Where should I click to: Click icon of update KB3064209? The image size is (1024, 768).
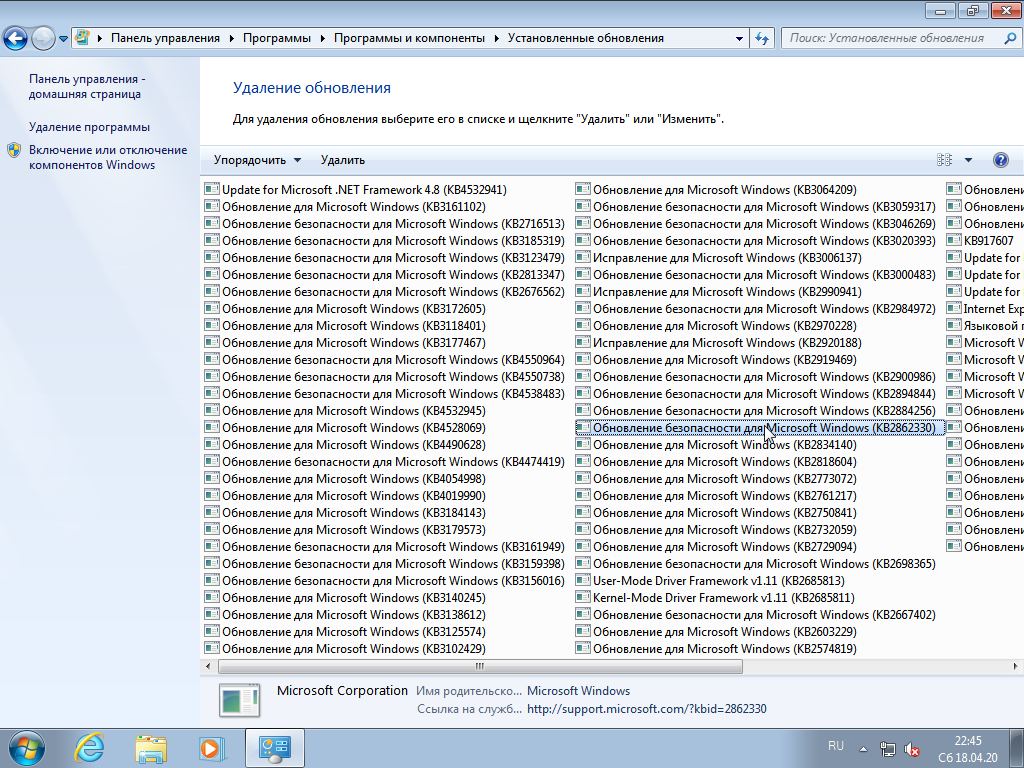(x=583, y=189)
